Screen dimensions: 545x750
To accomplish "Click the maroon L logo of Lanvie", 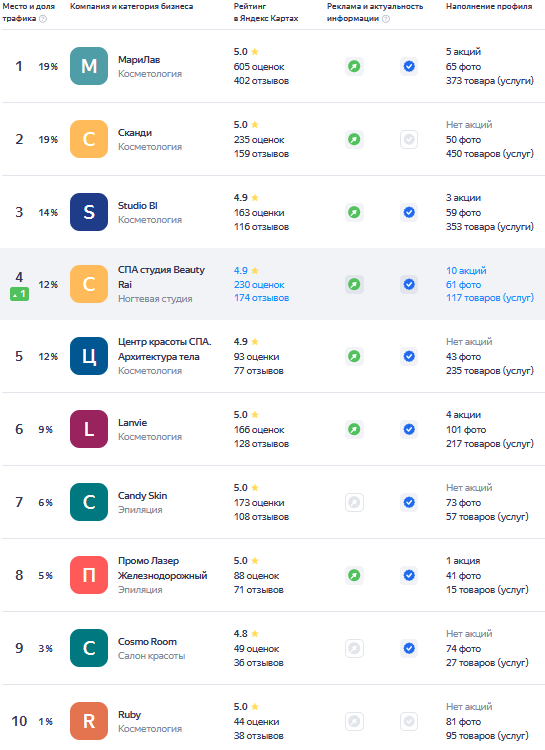I will pos(89,429).
